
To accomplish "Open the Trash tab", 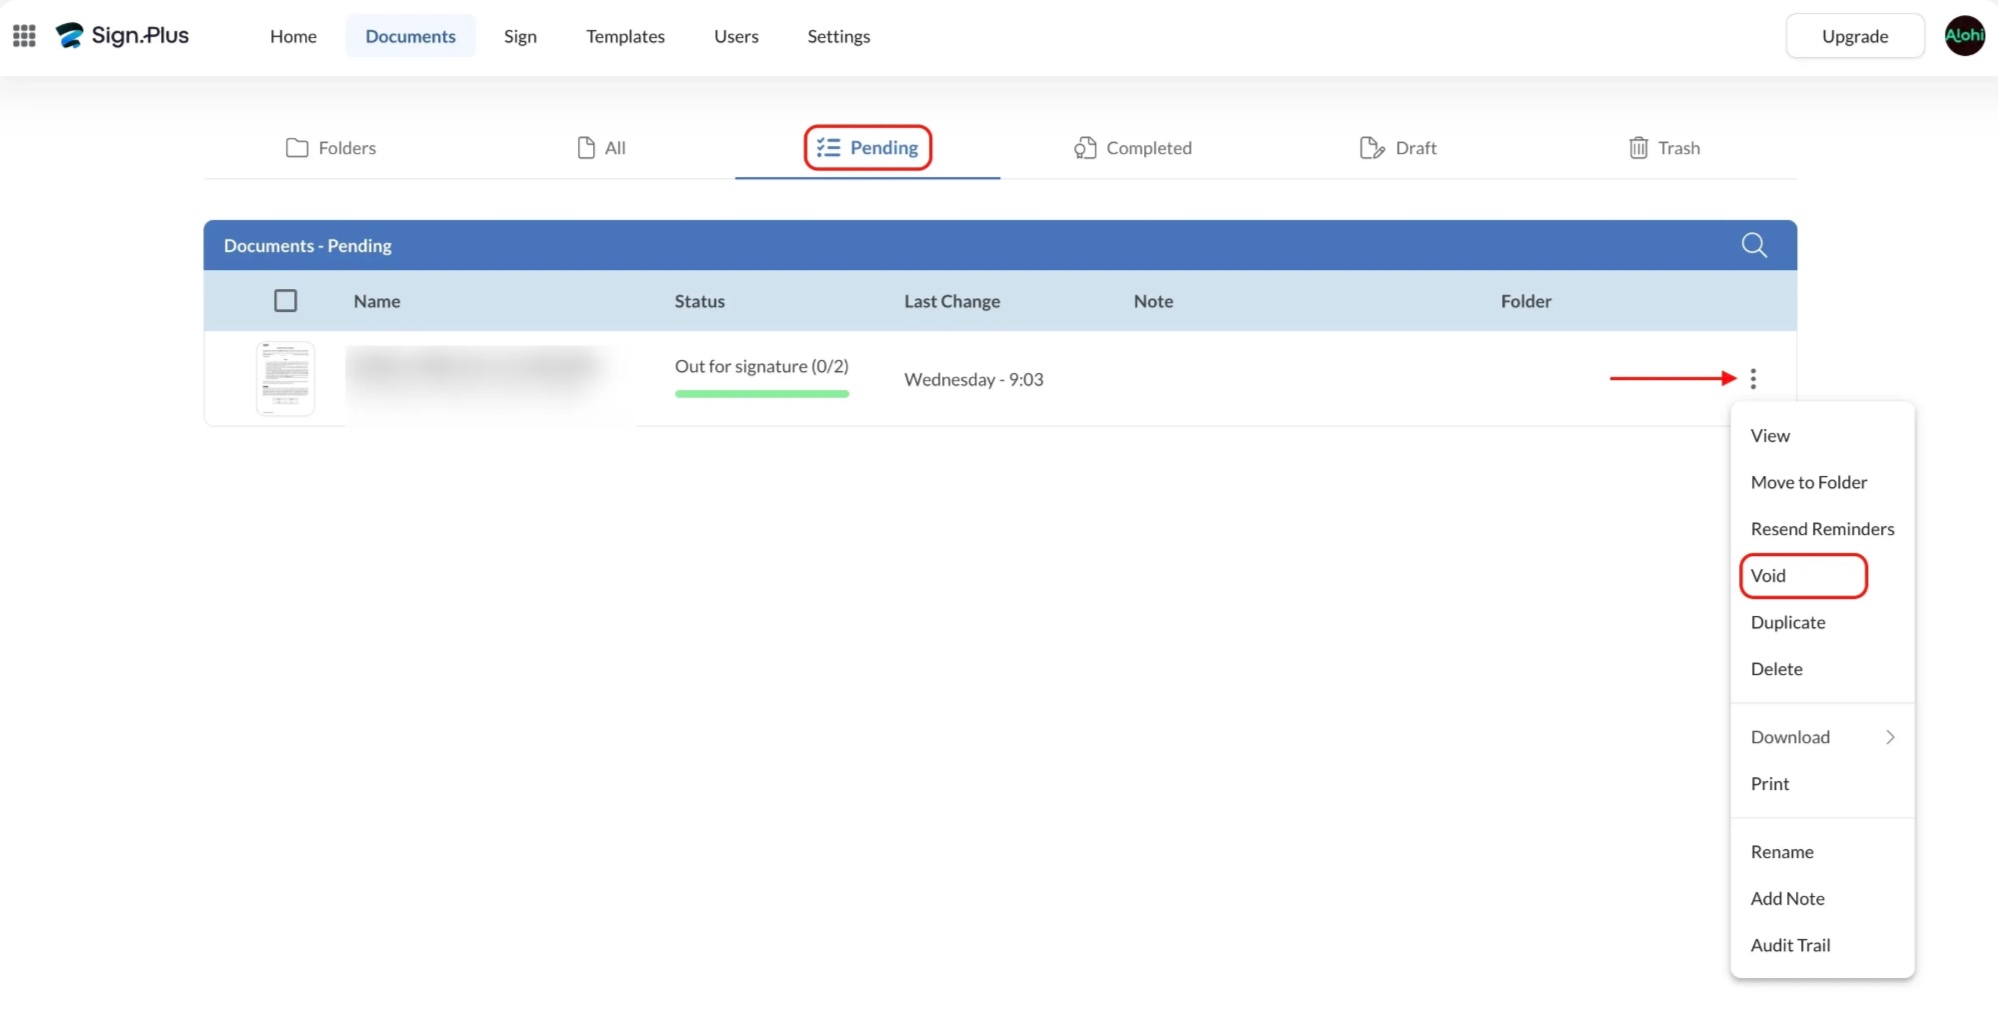I will tap(1664, 148).
